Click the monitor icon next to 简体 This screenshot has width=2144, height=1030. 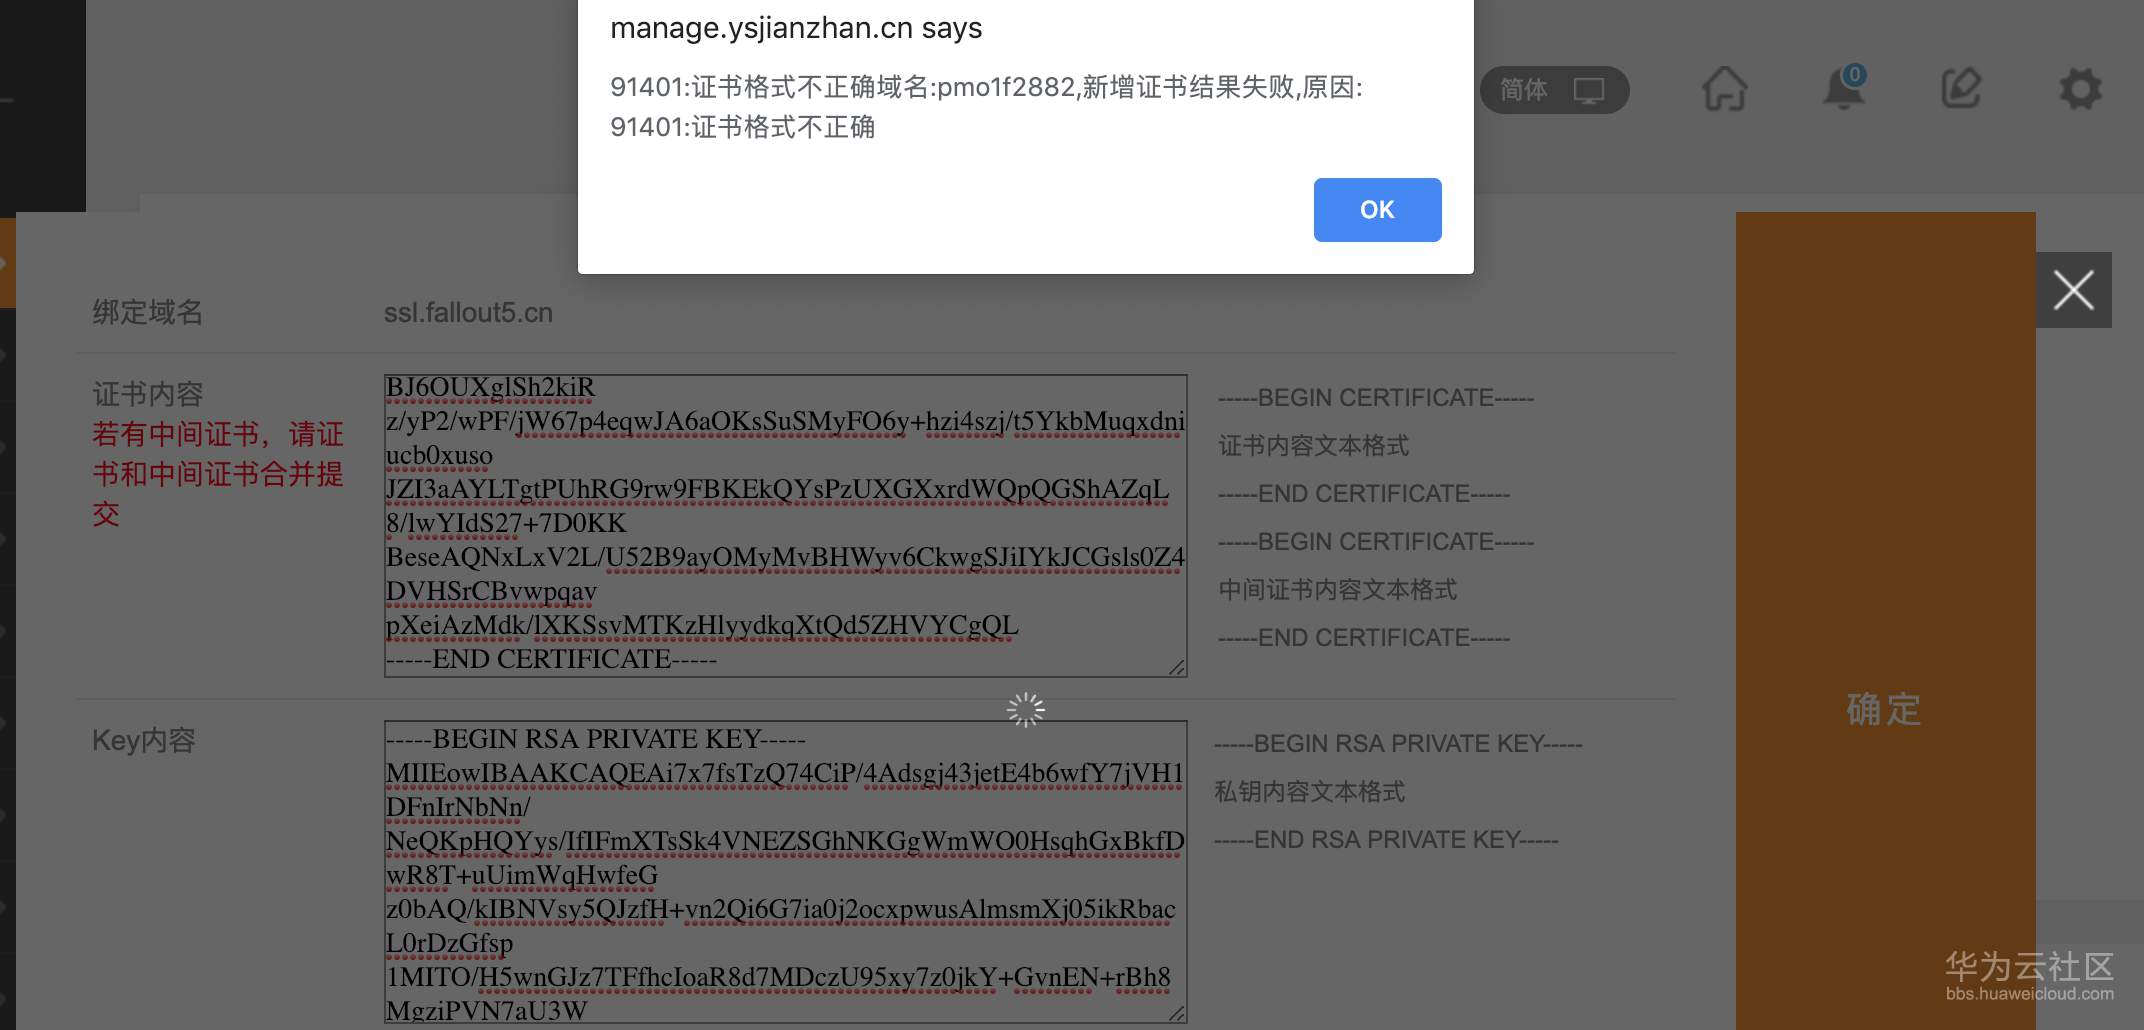click(x=1588, y=90)
